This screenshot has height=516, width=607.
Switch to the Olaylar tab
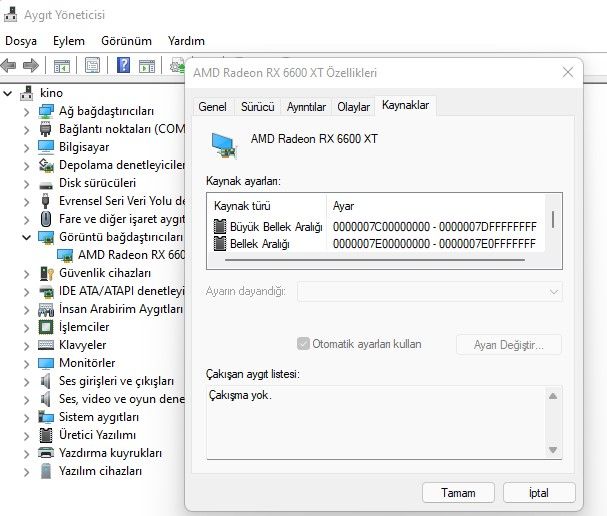coord(353,107)
